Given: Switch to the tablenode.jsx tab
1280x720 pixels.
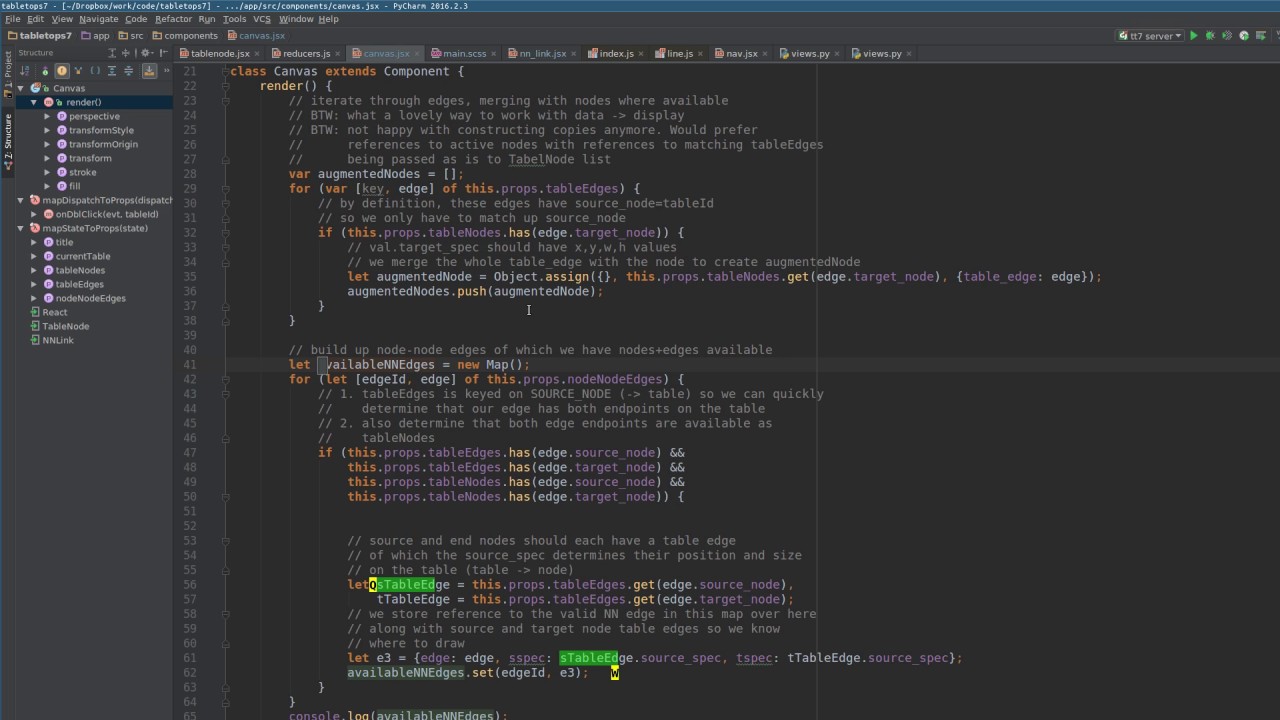Looking at the screenshot, I should pyautogui.click(x=220, y=53).
